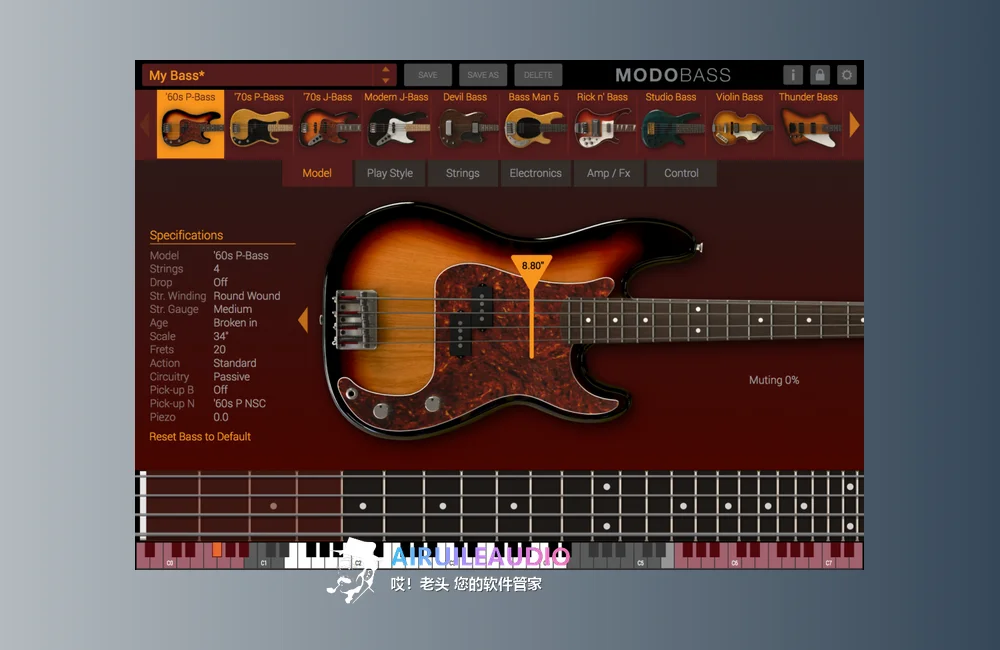Click Reset Bass to Default
Viewport: 1000px width, 650px height.
pos(200,436)
